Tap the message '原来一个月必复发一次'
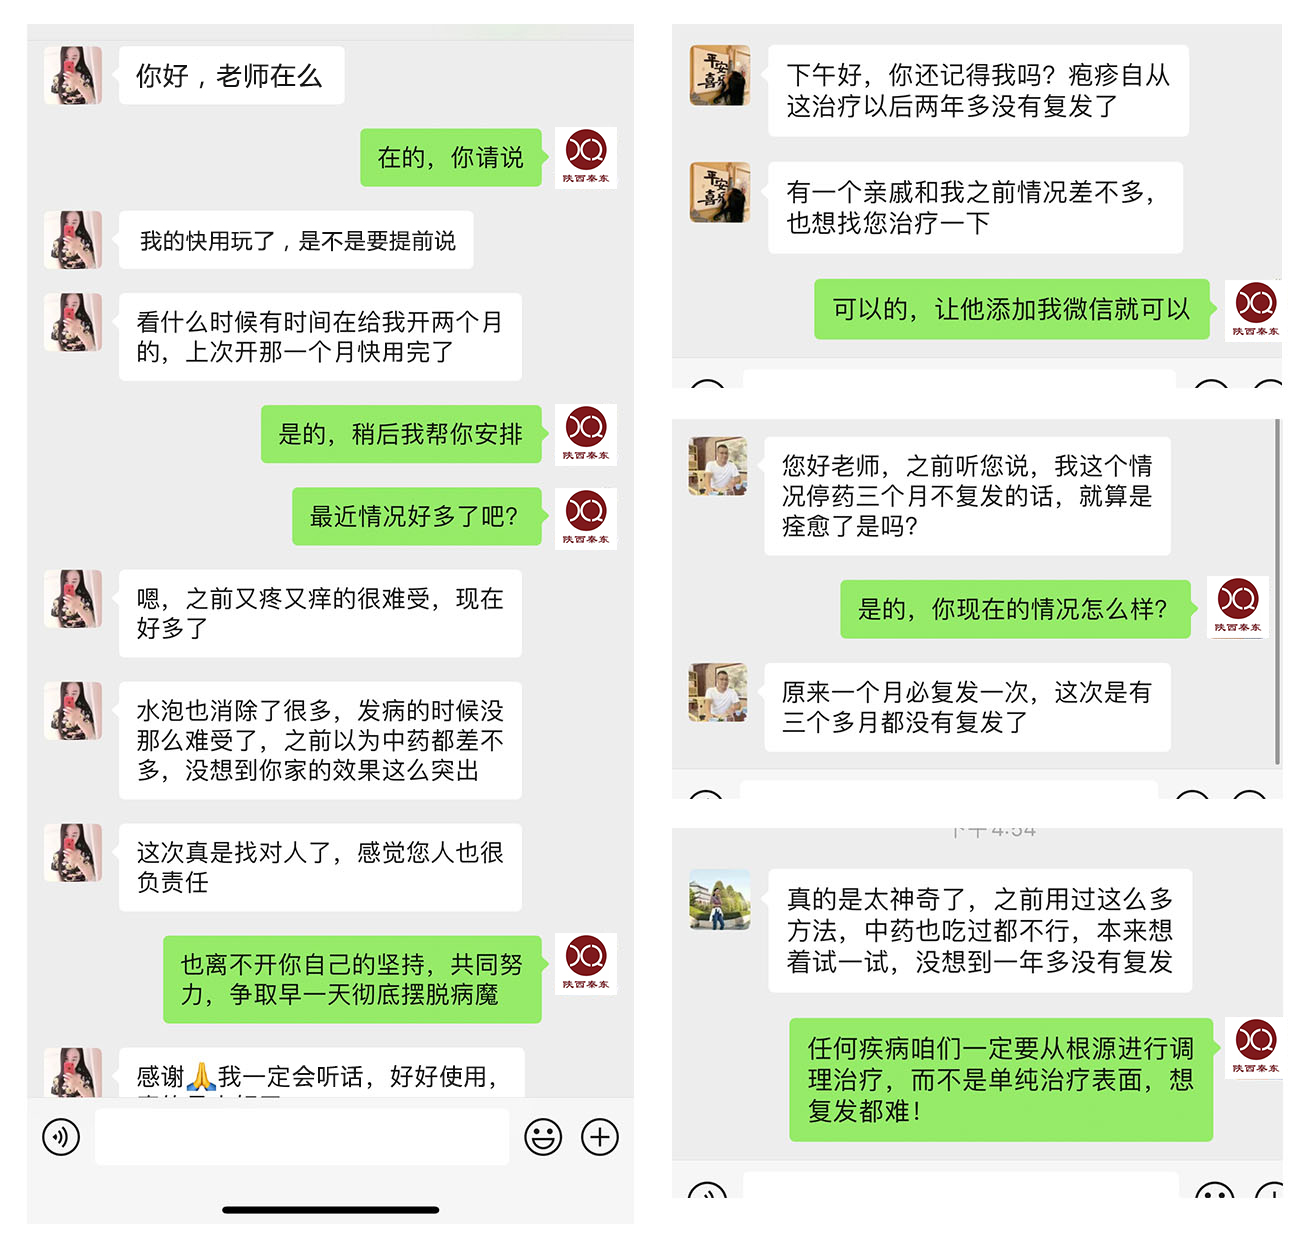Viewport: 1314px width, 1251px height. coord(967,707)
